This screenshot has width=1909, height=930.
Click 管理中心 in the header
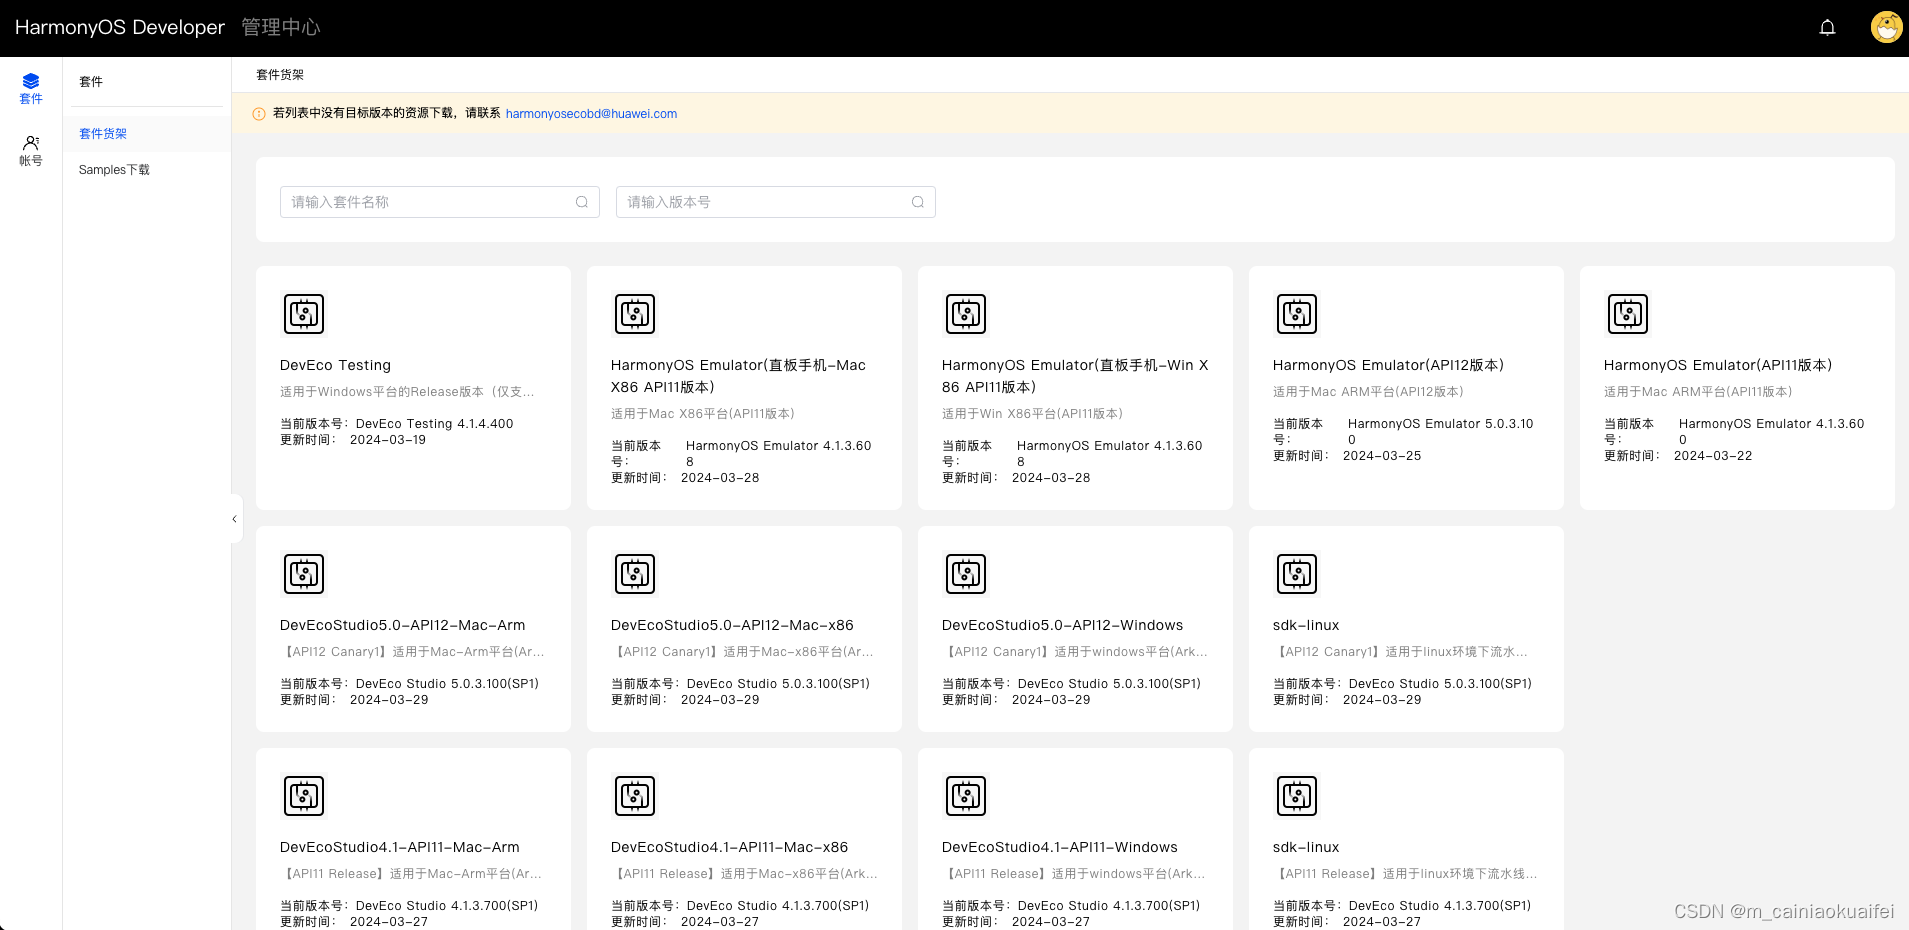(281, 27)
